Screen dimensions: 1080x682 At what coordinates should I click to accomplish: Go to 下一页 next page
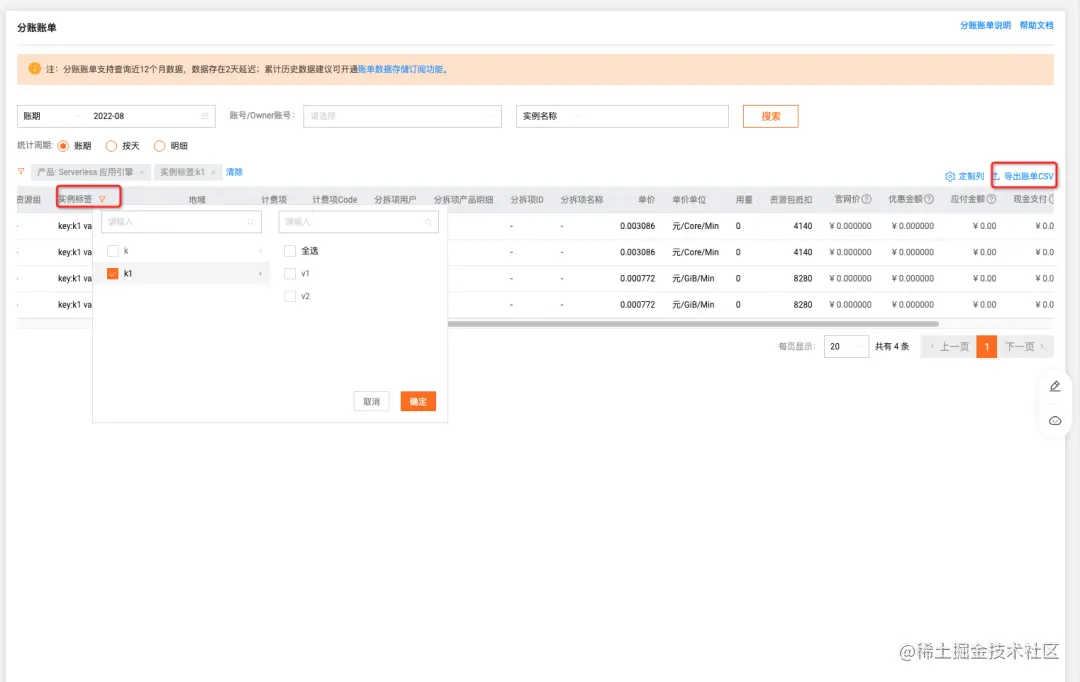click(1025, 347)
